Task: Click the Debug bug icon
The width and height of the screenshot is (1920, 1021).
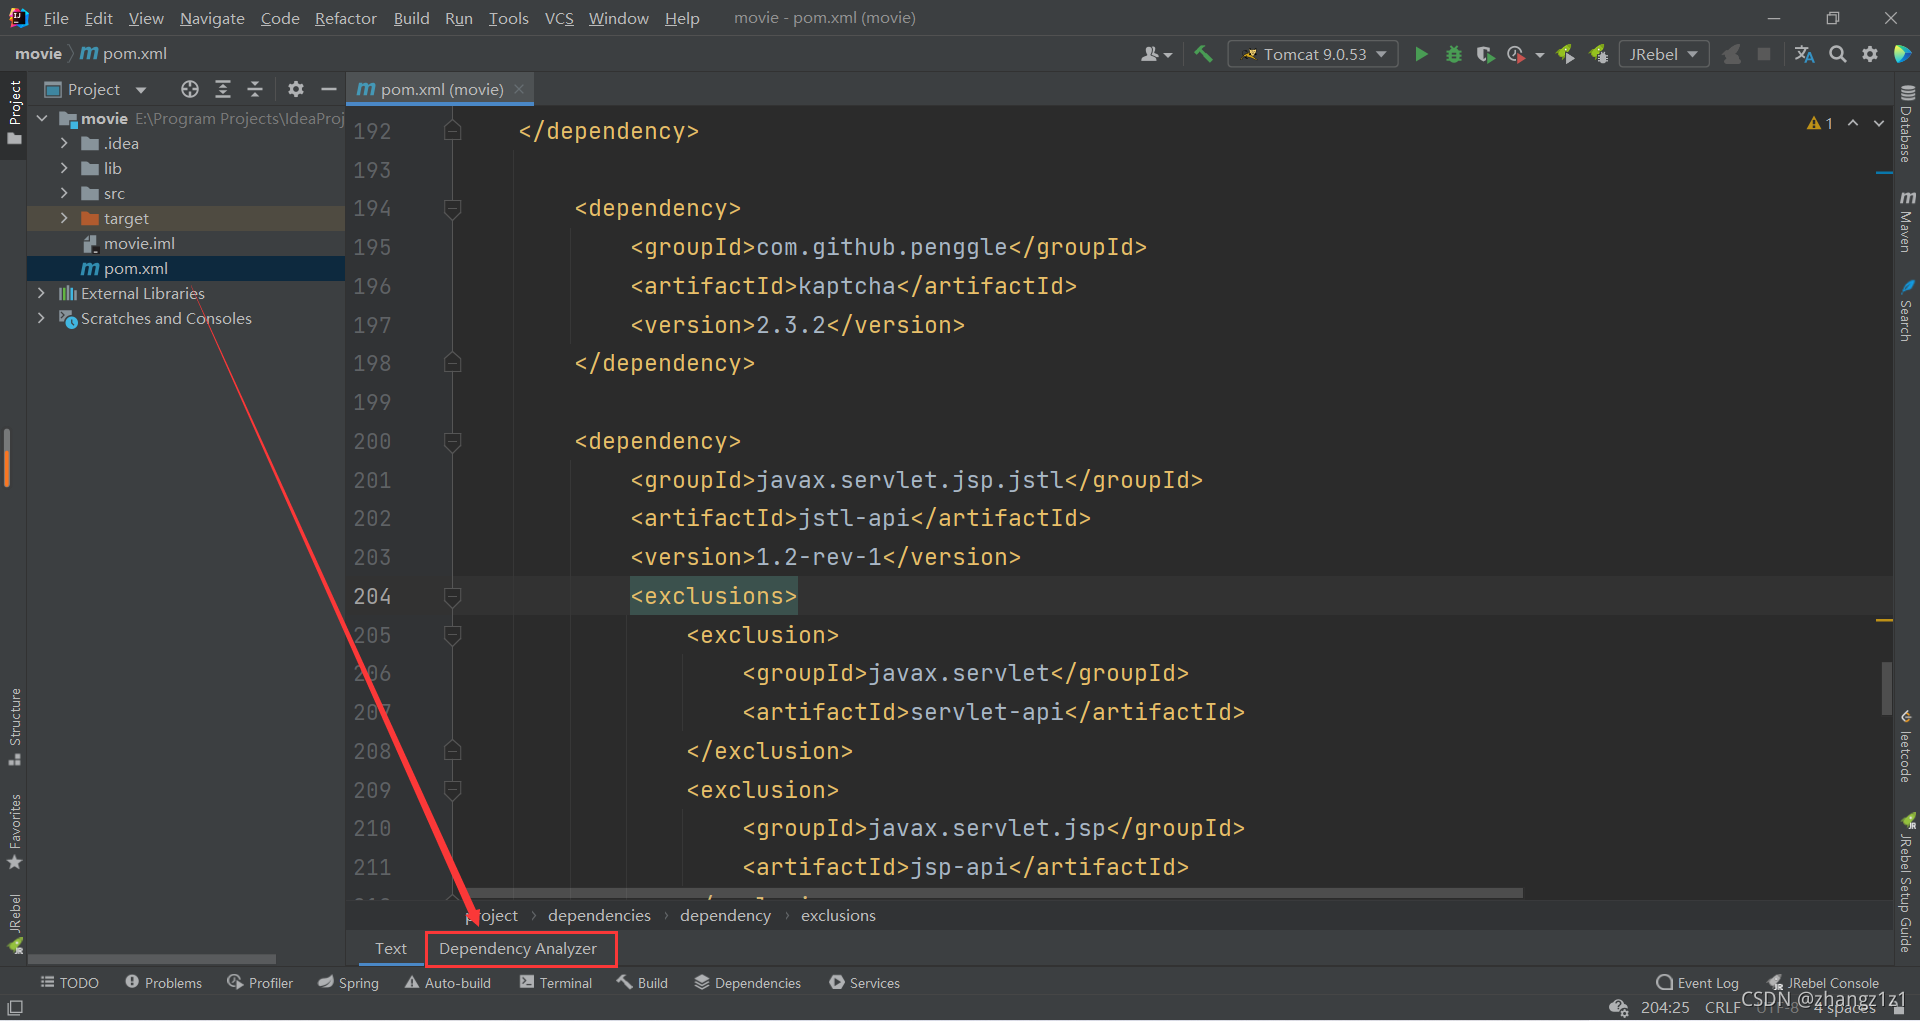Action: point(1453,54)
